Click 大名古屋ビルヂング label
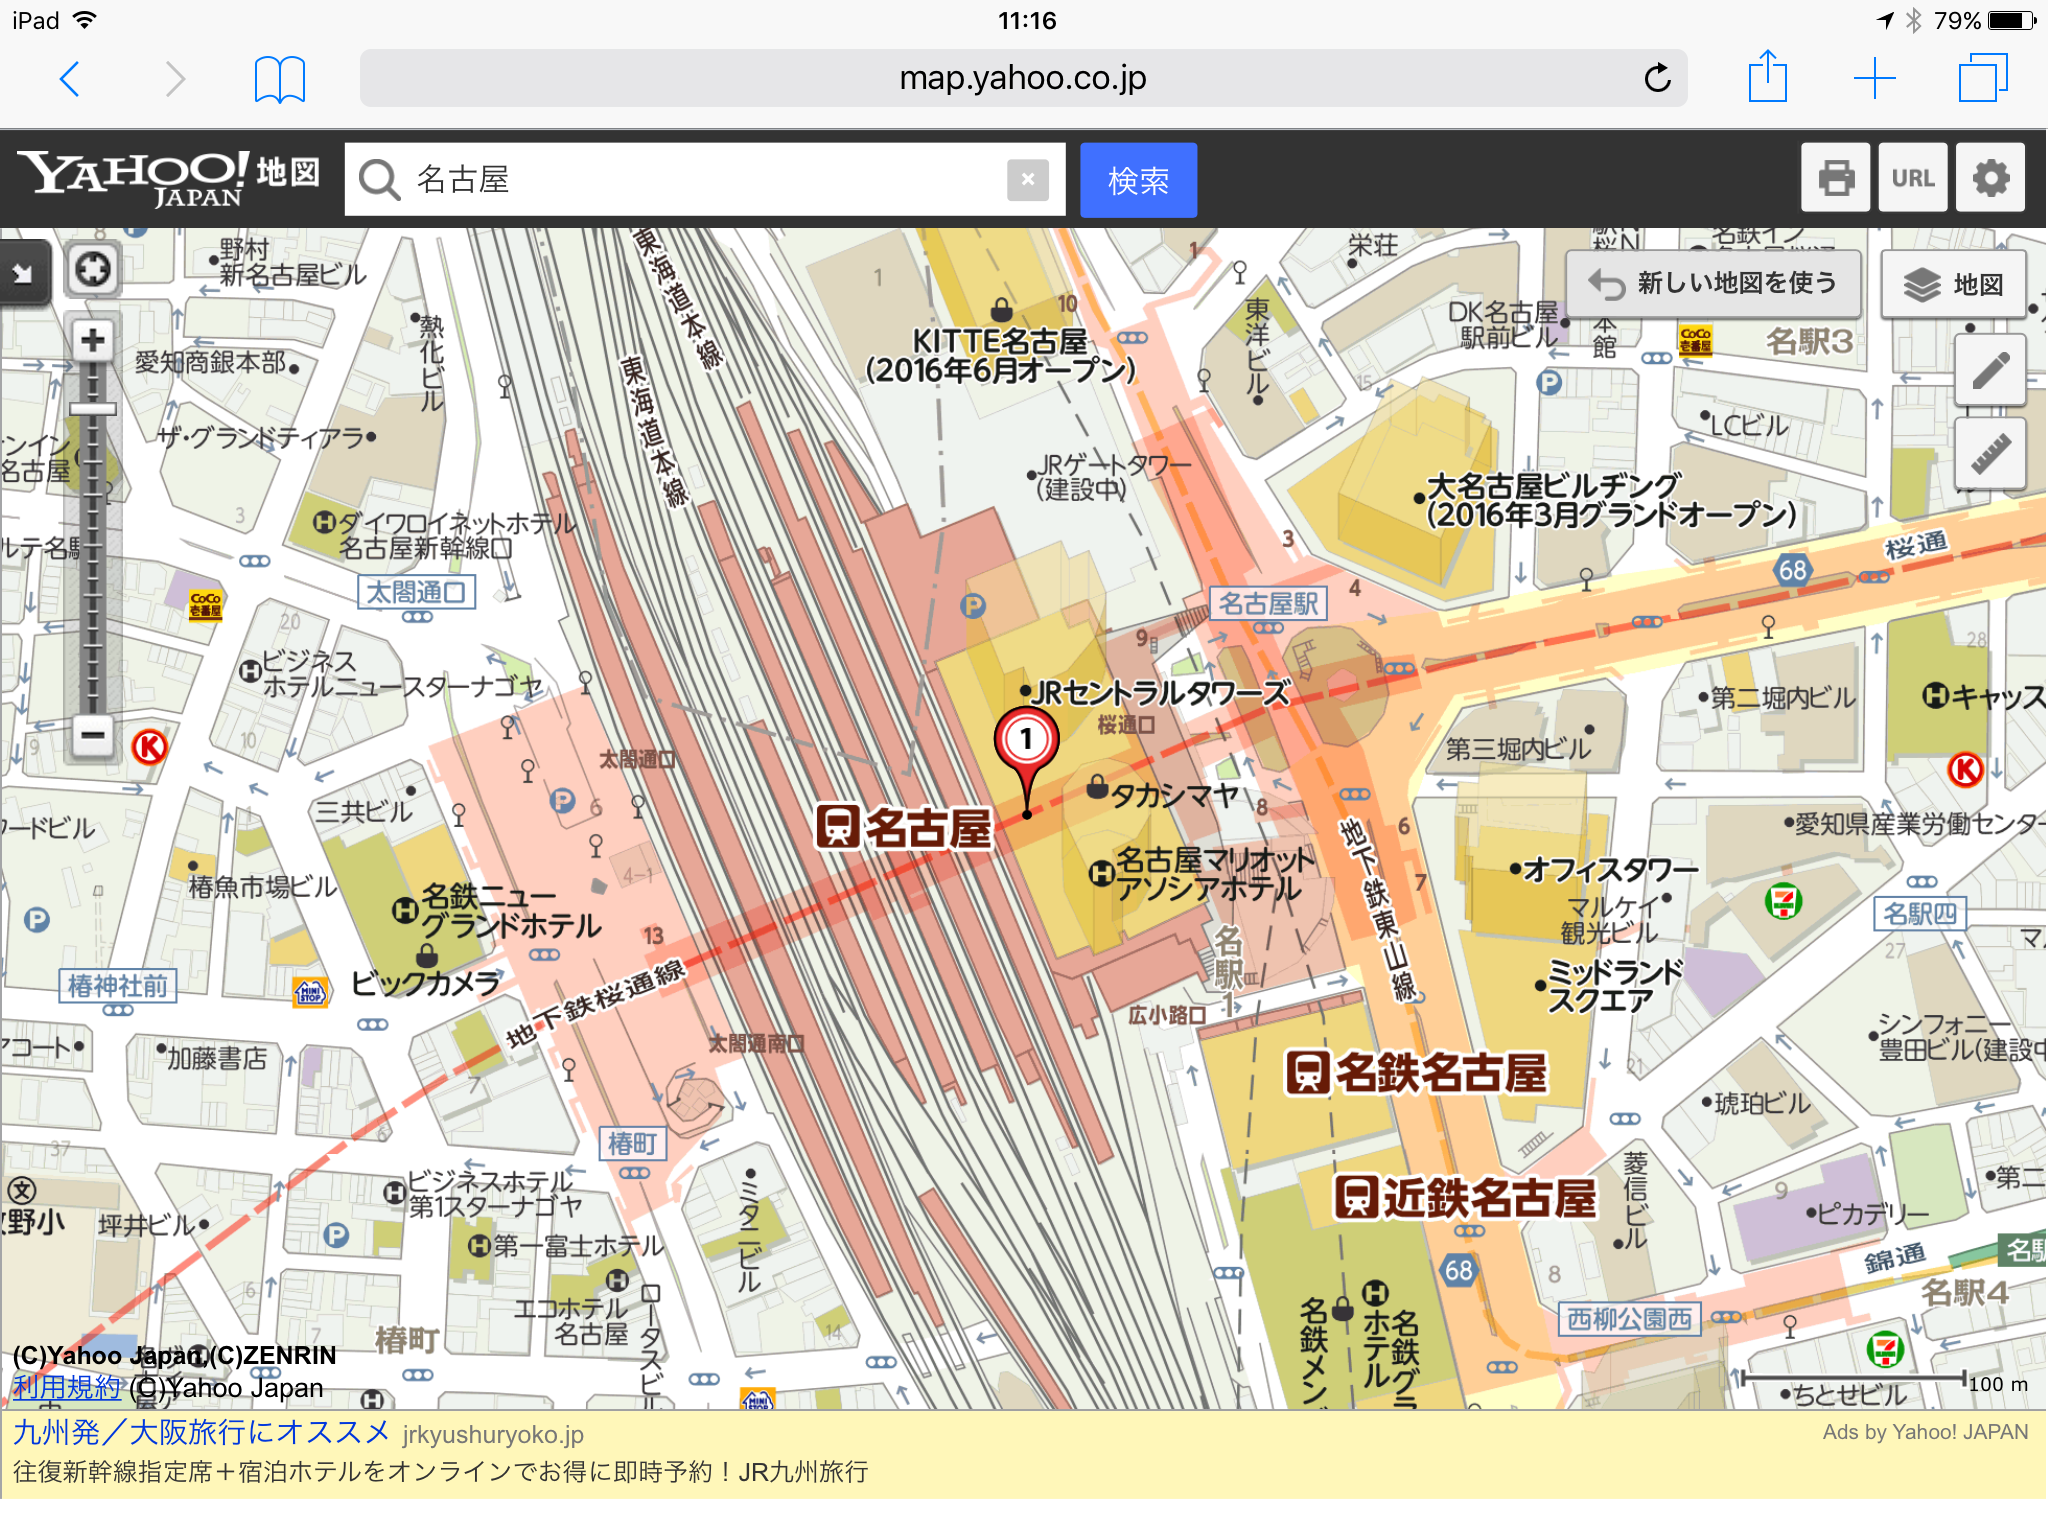Image resolution: width=2048 pixels, height=1536 pixels. [1611, 500]
